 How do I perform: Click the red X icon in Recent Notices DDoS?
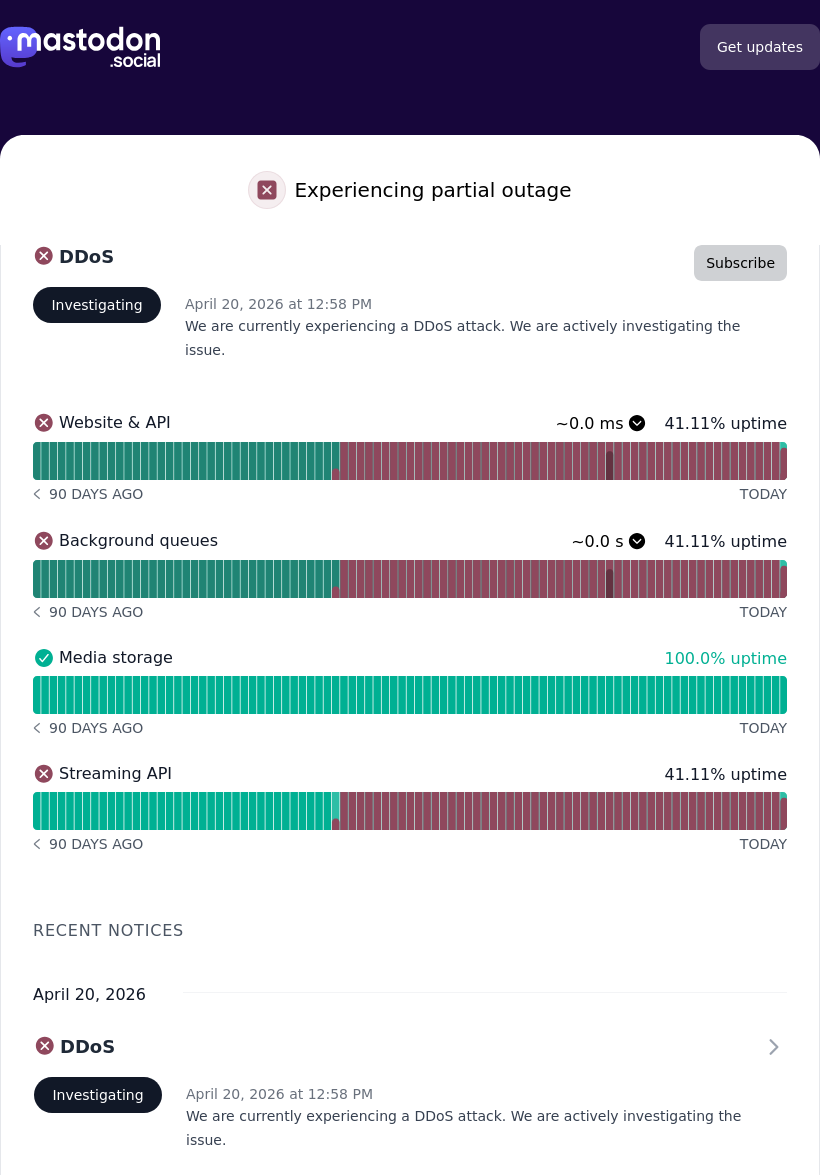pyautogui.click(x=45, y=1046)
